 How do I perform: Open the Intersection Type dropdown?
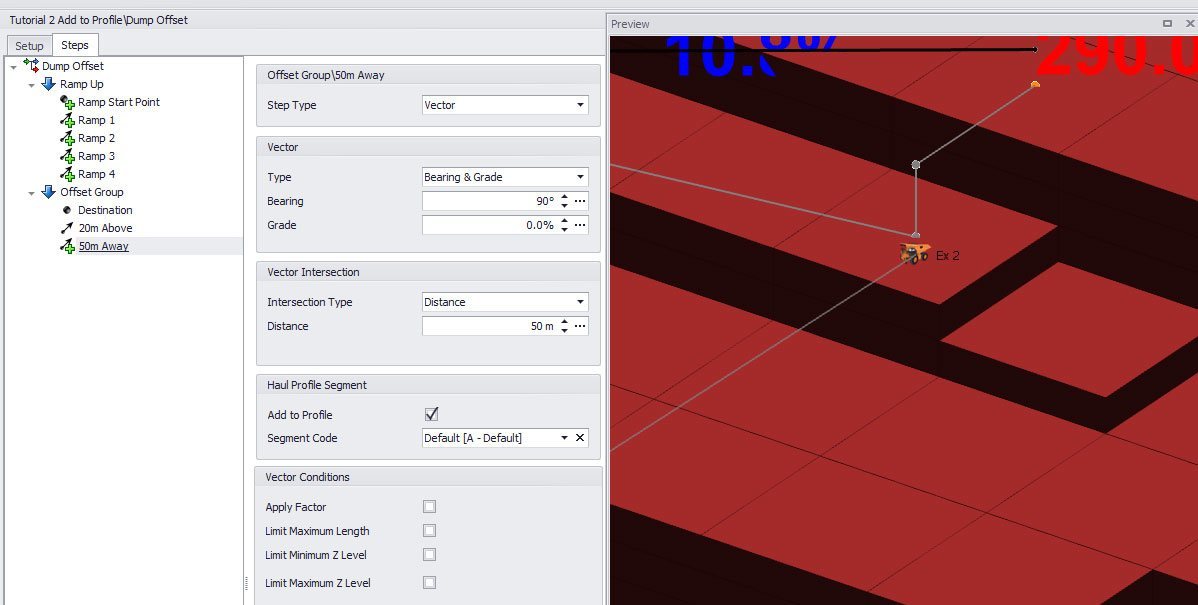[580, 302]
